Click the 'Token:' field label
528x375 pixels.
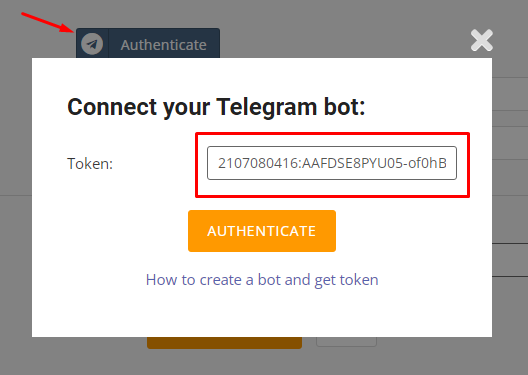click(x=90, y=164)
